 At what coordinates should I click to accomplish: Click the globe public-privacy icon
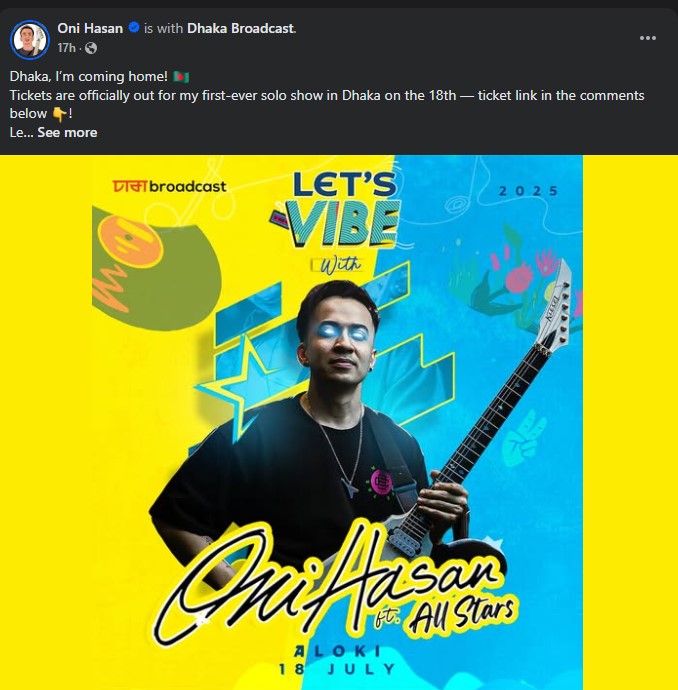[x=91, y=48]
